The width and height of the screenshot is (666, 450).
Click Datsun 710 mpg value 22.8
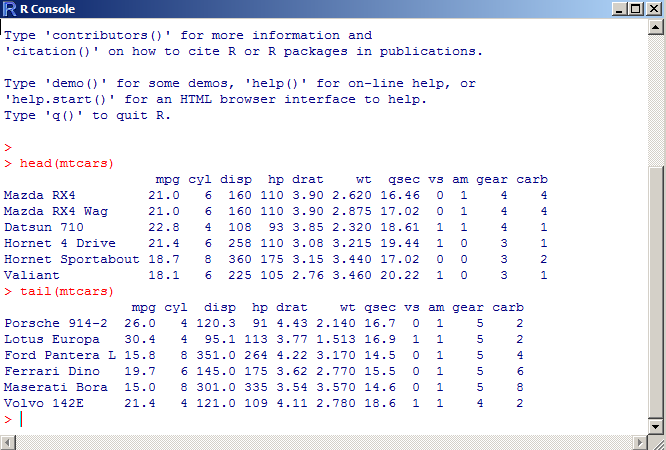164,227
